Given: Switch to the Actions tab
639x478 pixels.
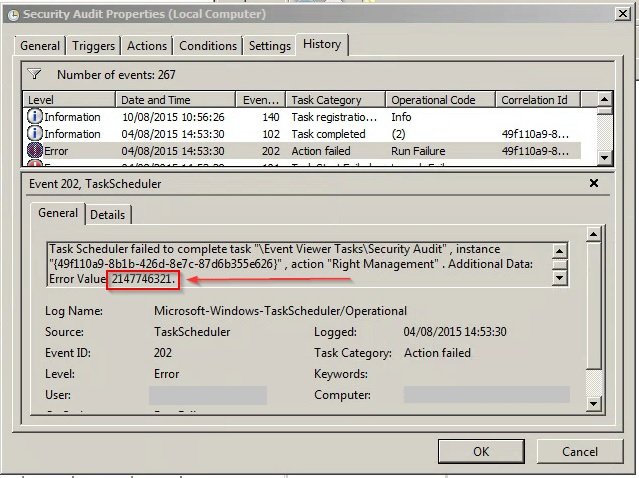Looking at the screenshot, I should [147, 46].
